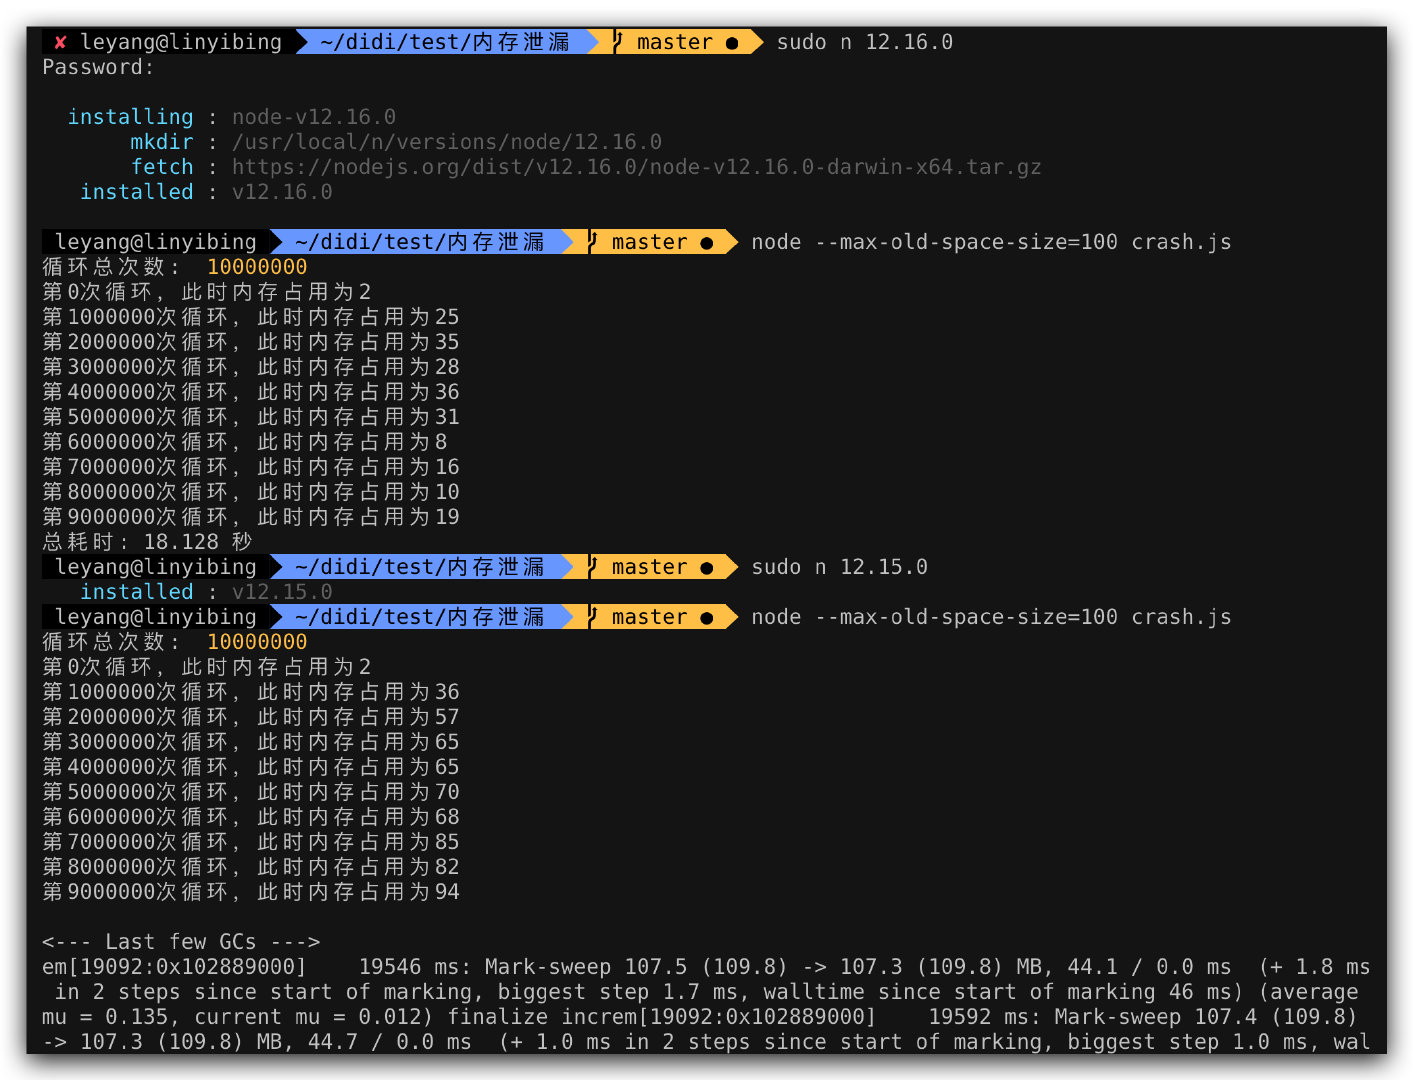Click the '<--- Last few GCs --->' heading
This screenshot has width=1413, height=1080.
tap(181, 942)
